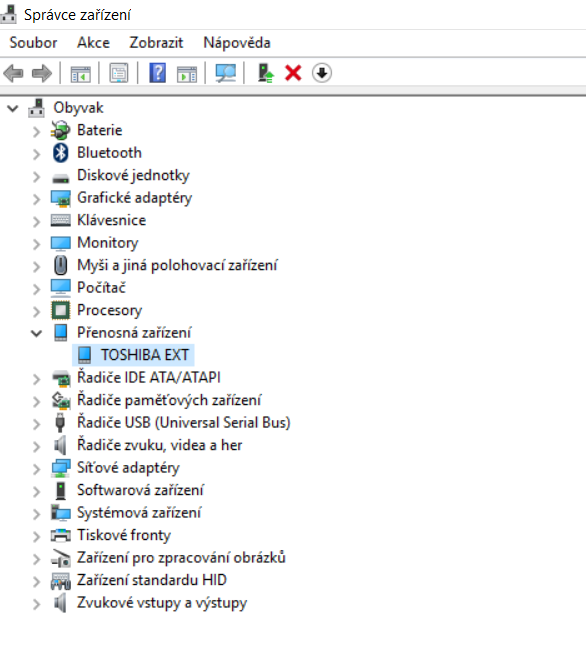
Task: Expand the Systémová zařízení category
Action: point(37,514)
